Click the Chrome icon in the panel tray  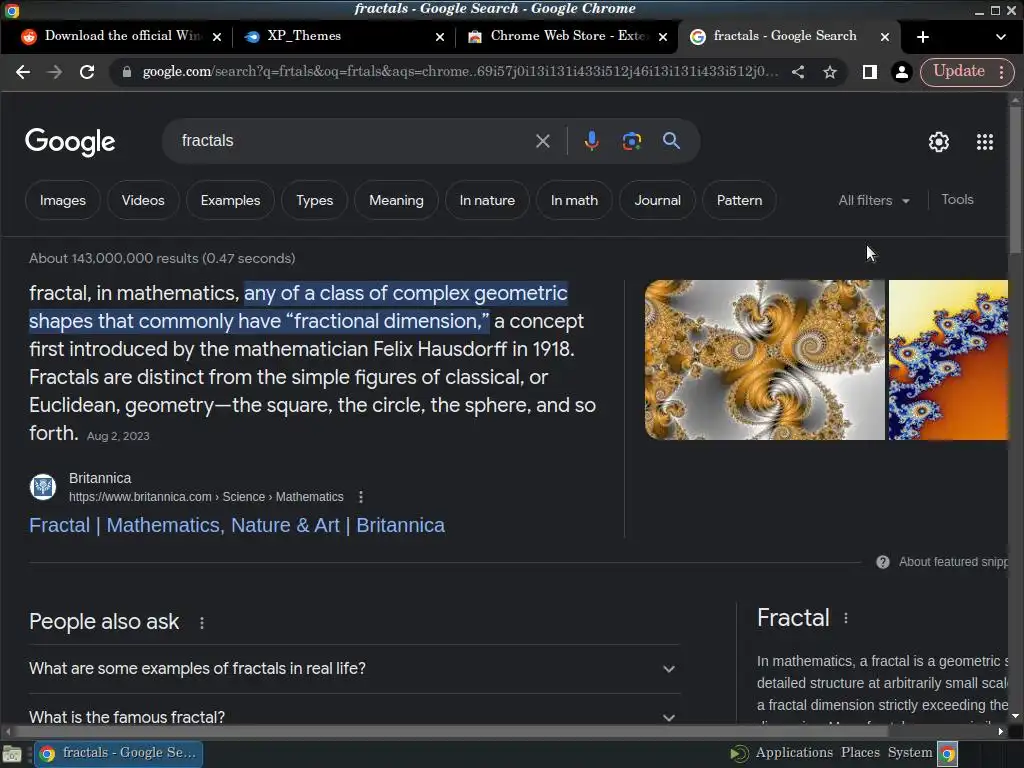947,754
